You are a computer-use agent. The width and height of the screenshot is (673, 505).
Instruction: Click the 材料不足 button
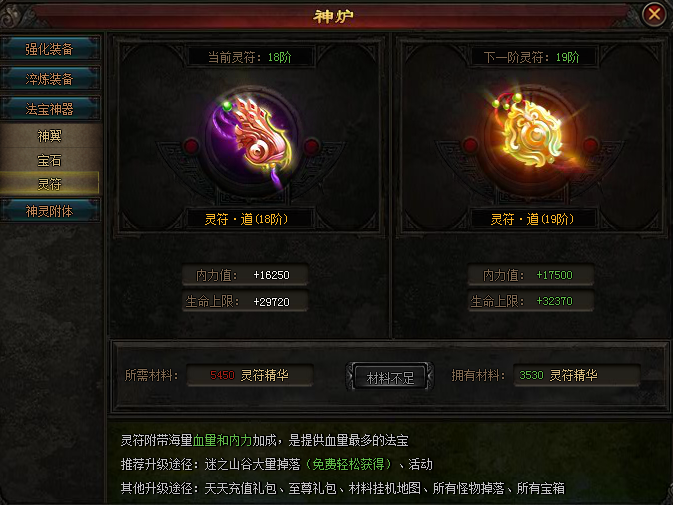pos(390,377)
